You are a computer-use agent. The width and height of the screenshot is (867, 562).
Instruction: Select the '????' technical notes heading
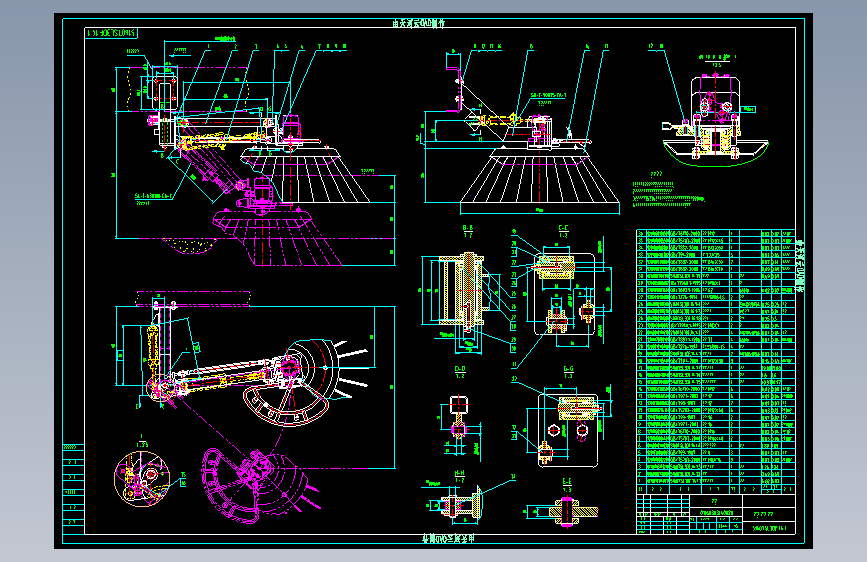coord(656,174)
